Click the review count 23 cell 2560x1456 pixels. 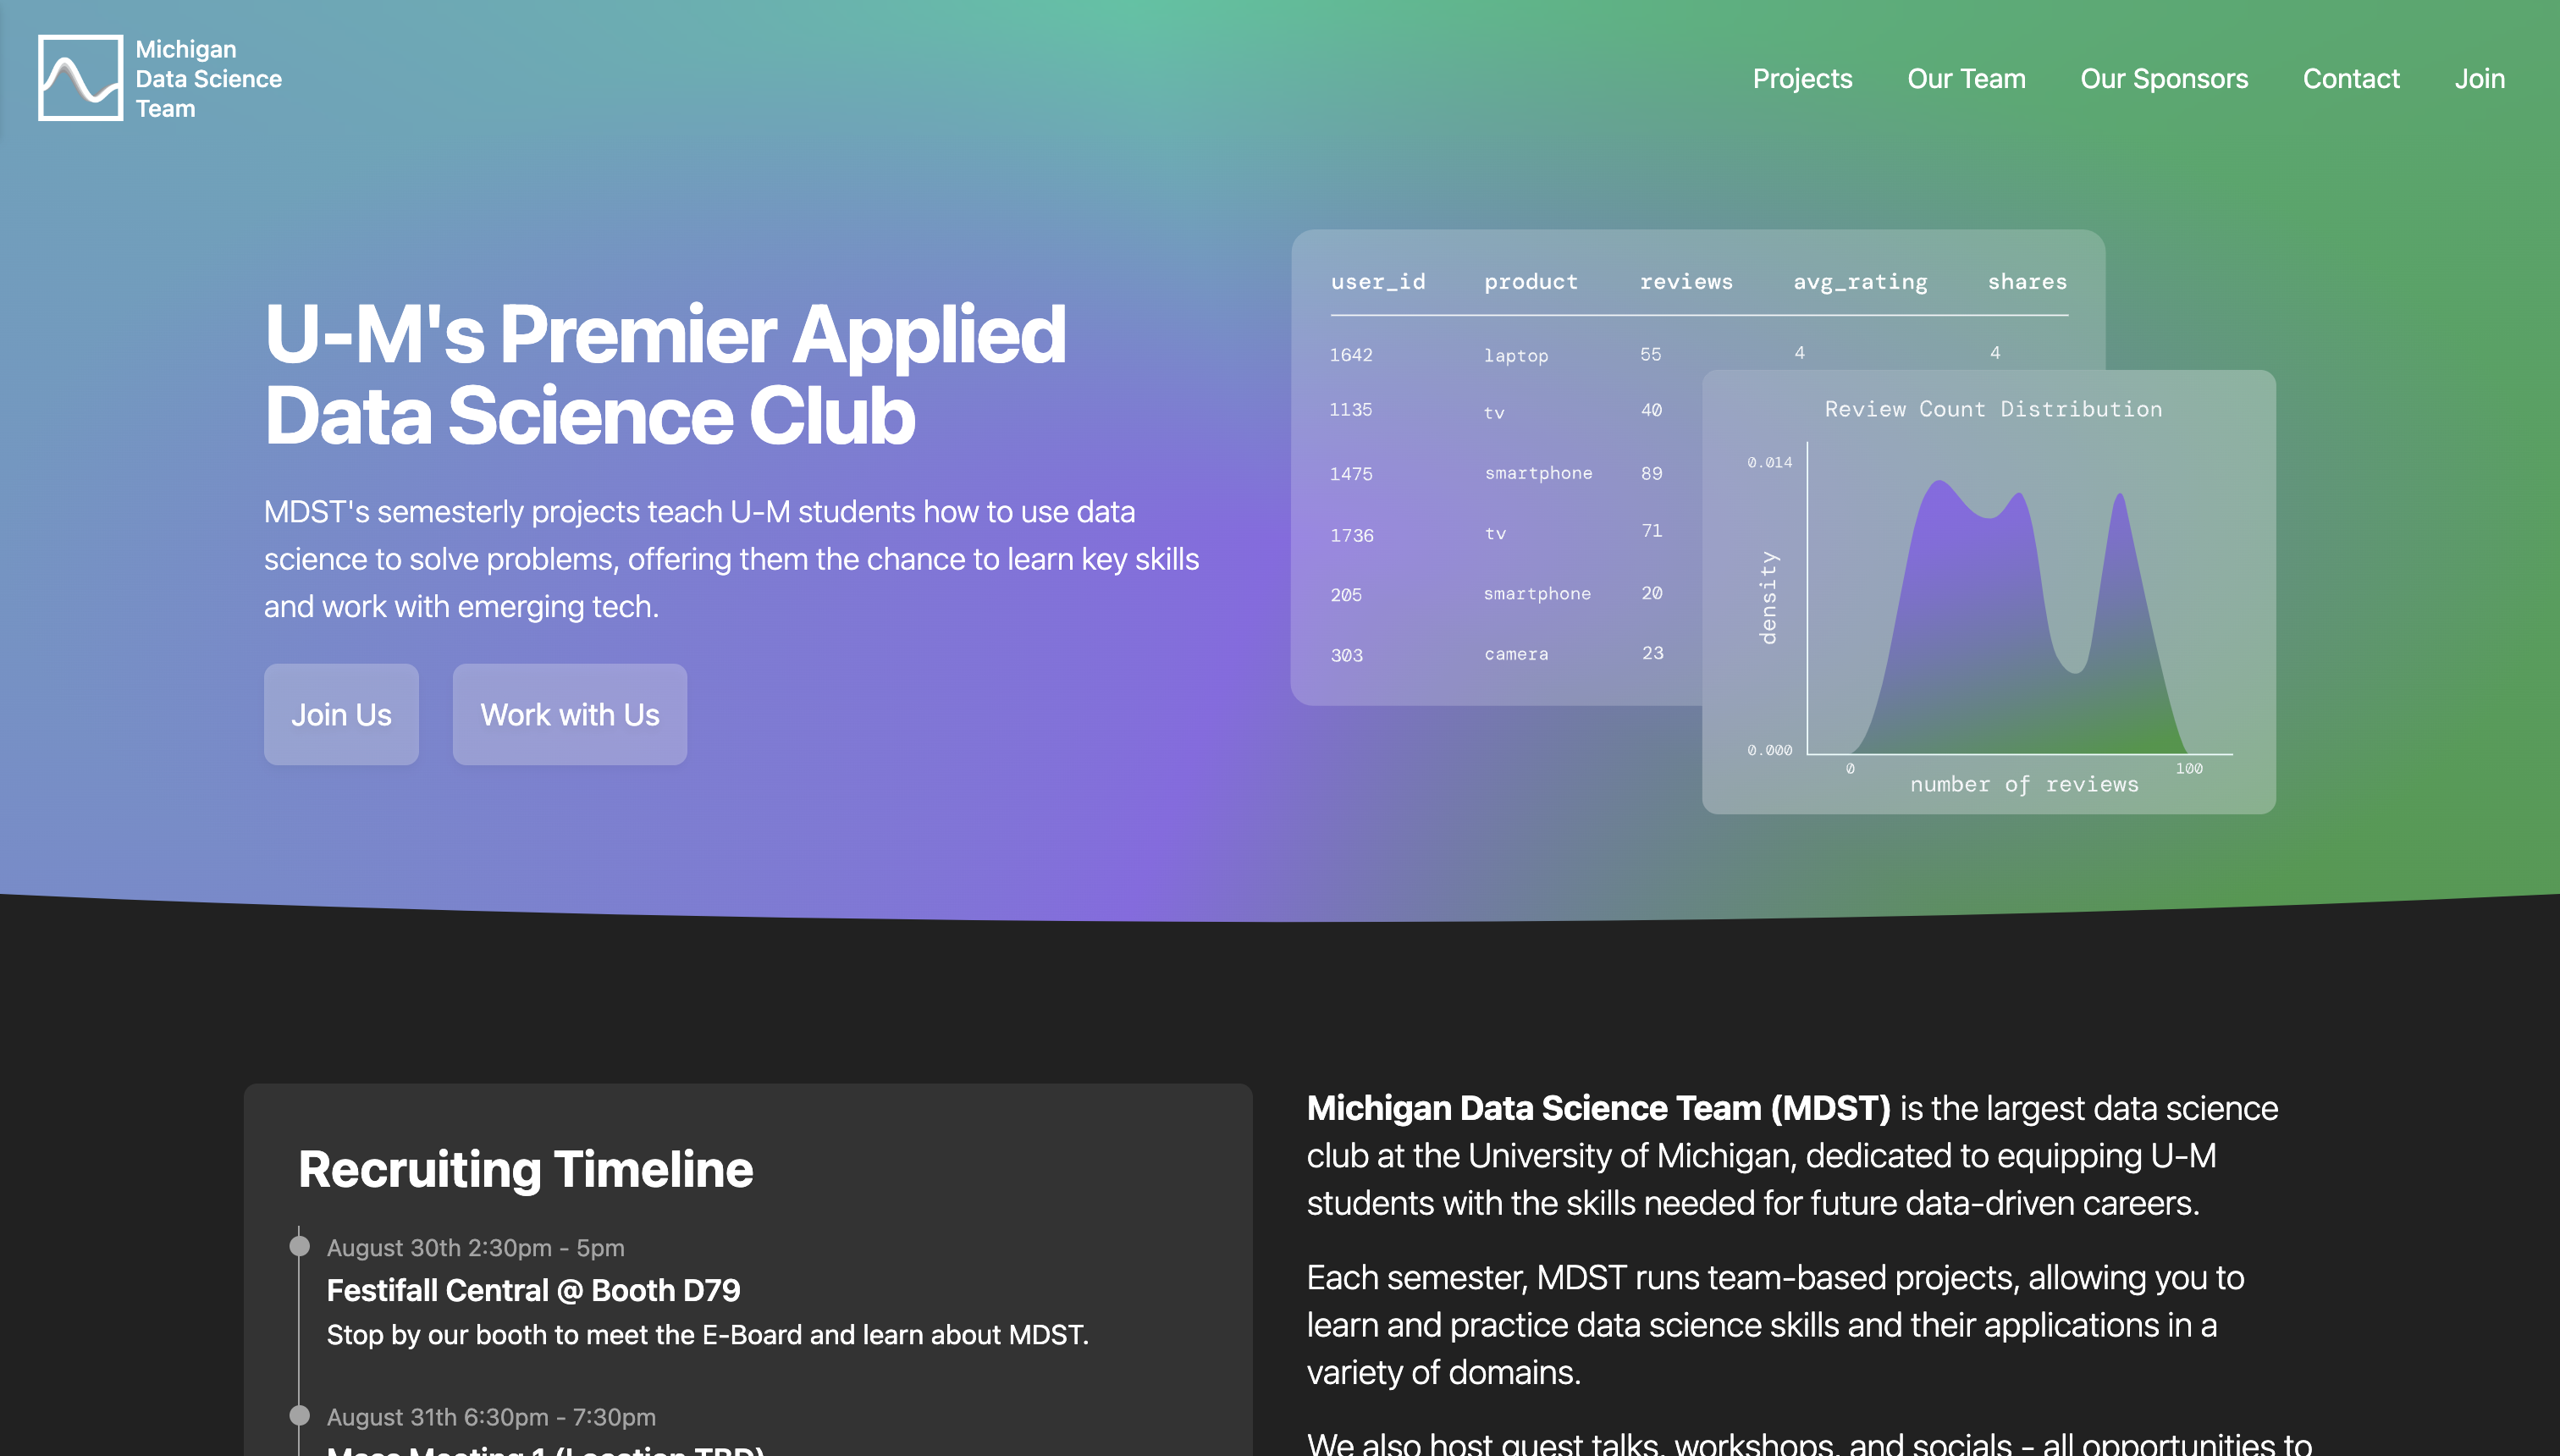tap(1653, 653)
